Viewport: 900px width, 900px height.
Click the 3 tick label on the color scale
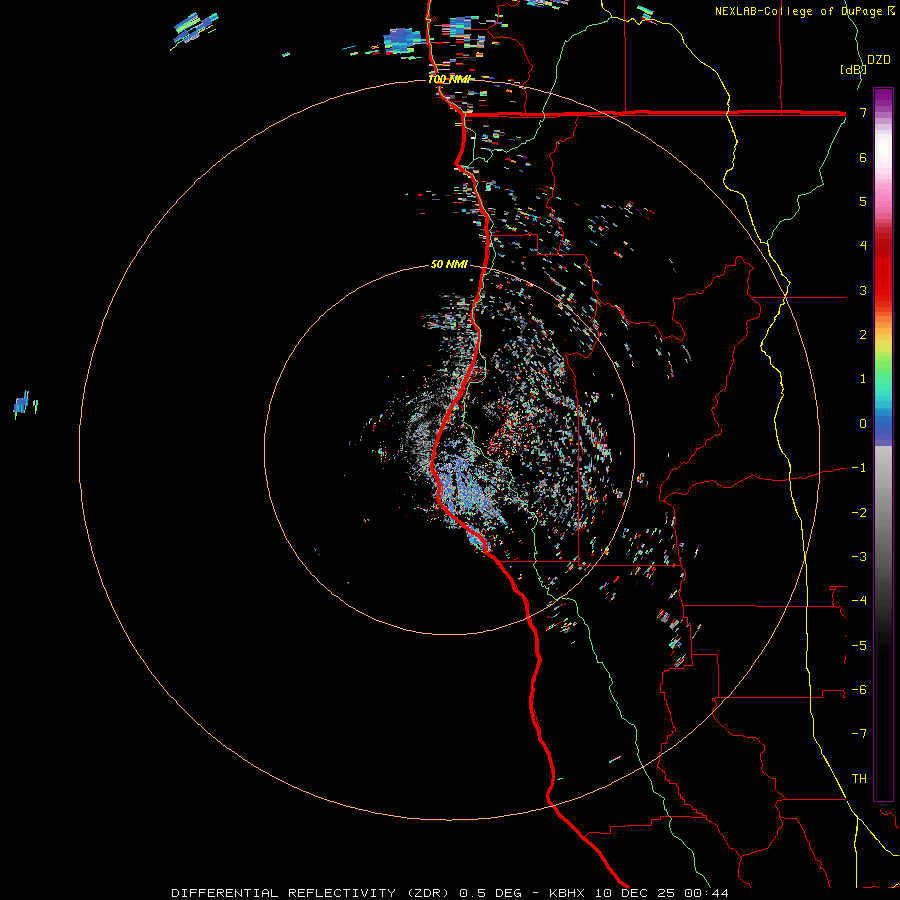tap(863, 290)
